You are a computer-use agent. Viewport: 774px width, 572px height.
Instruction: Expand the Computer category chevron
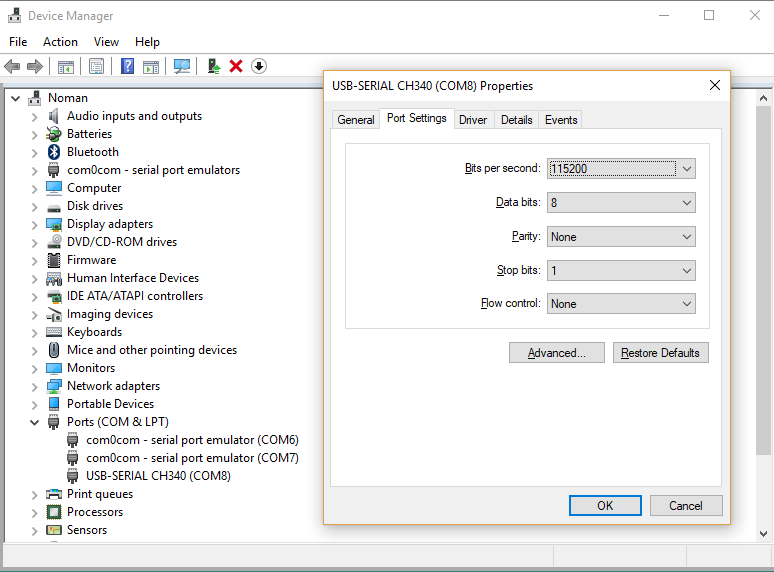tap(35, 189)
